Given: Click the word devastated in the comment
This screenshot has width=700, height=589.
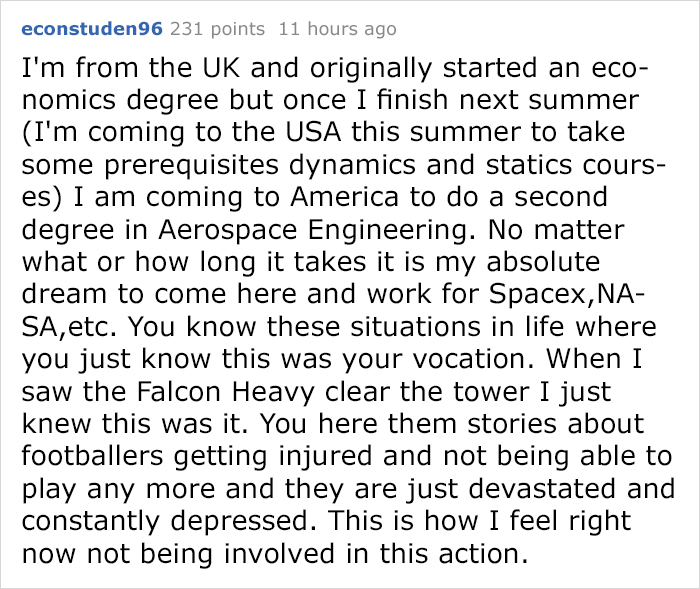Looking at the screenshot, I should click(542, 489).
